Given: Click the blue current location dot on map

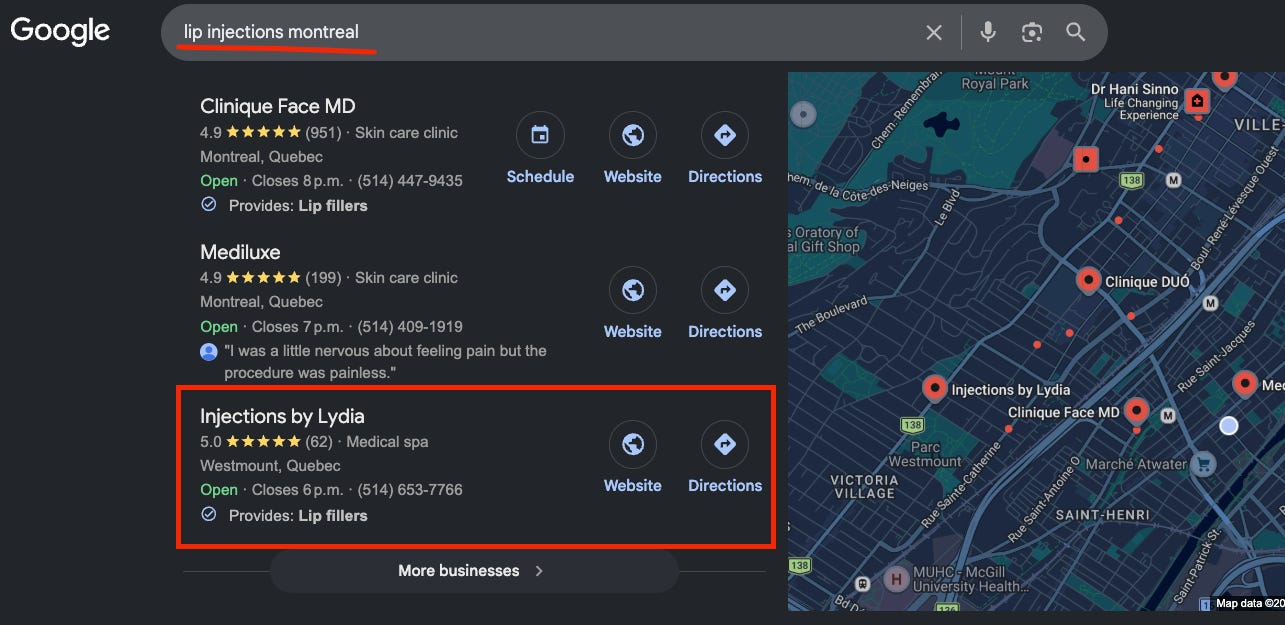Looking at the screenshot, I should pyautogui.click(x=1229, y=426).
